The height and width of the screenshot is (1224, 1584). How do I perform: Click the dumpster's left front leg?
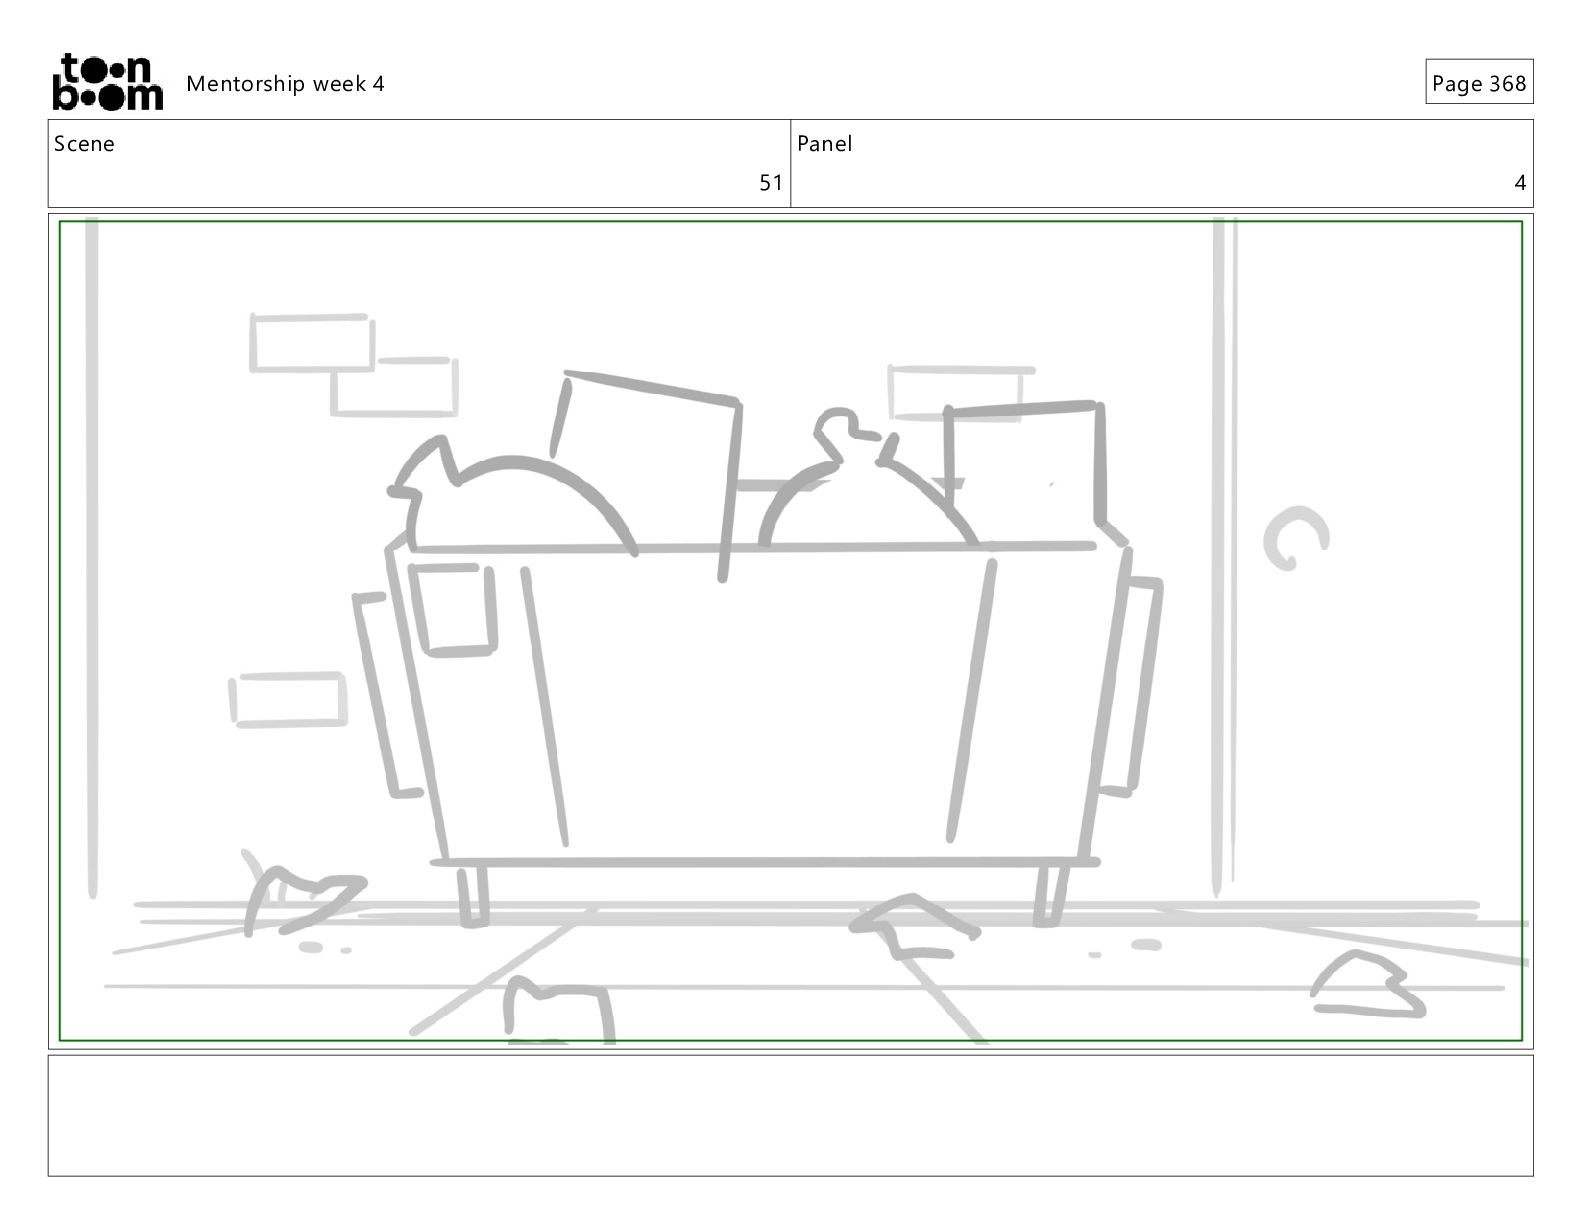[x=474, y=895]
